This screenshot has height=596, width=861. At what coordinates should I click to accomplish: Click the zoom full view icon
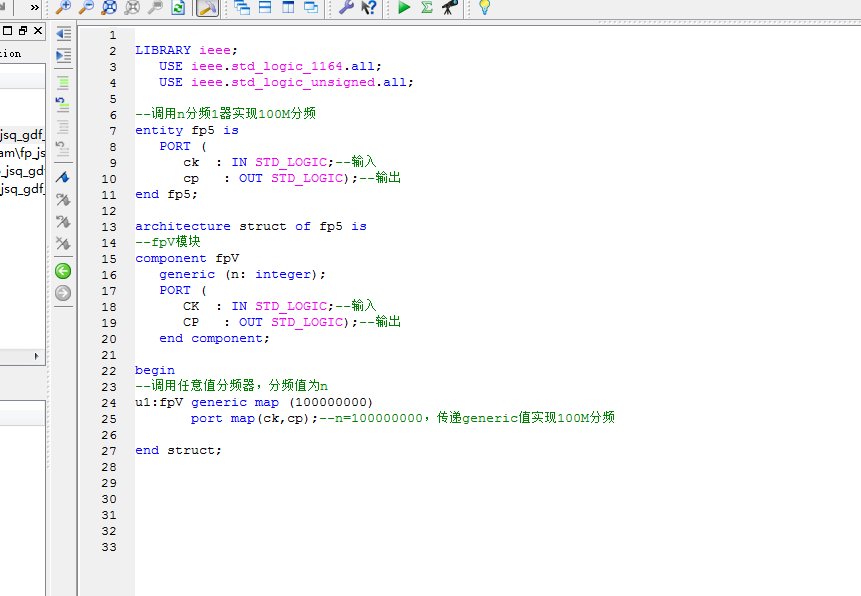pyautogui.click(x=109, y=8)
